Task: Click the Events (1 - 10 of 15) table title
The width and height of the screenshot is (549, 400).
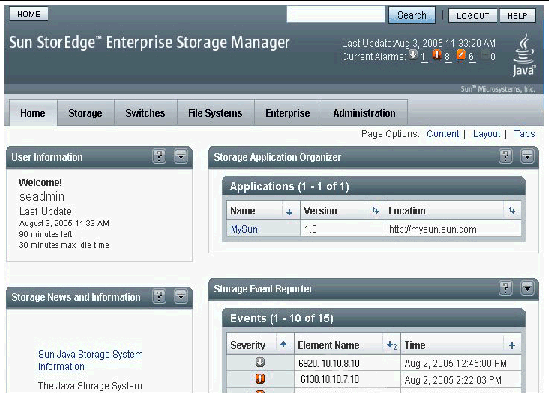Action: coord(282,318)
